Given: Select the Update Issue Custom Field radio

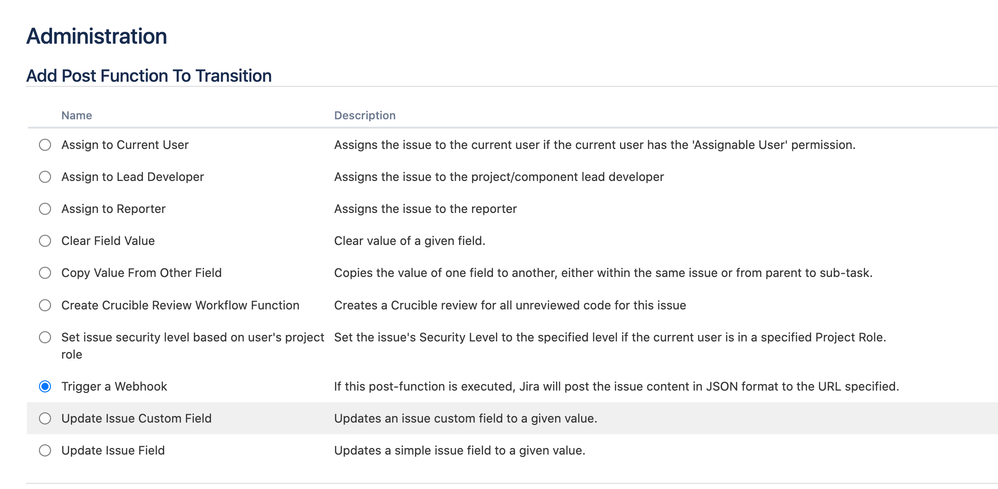Looking at the screenshot, I should click(x=45, y=418).
